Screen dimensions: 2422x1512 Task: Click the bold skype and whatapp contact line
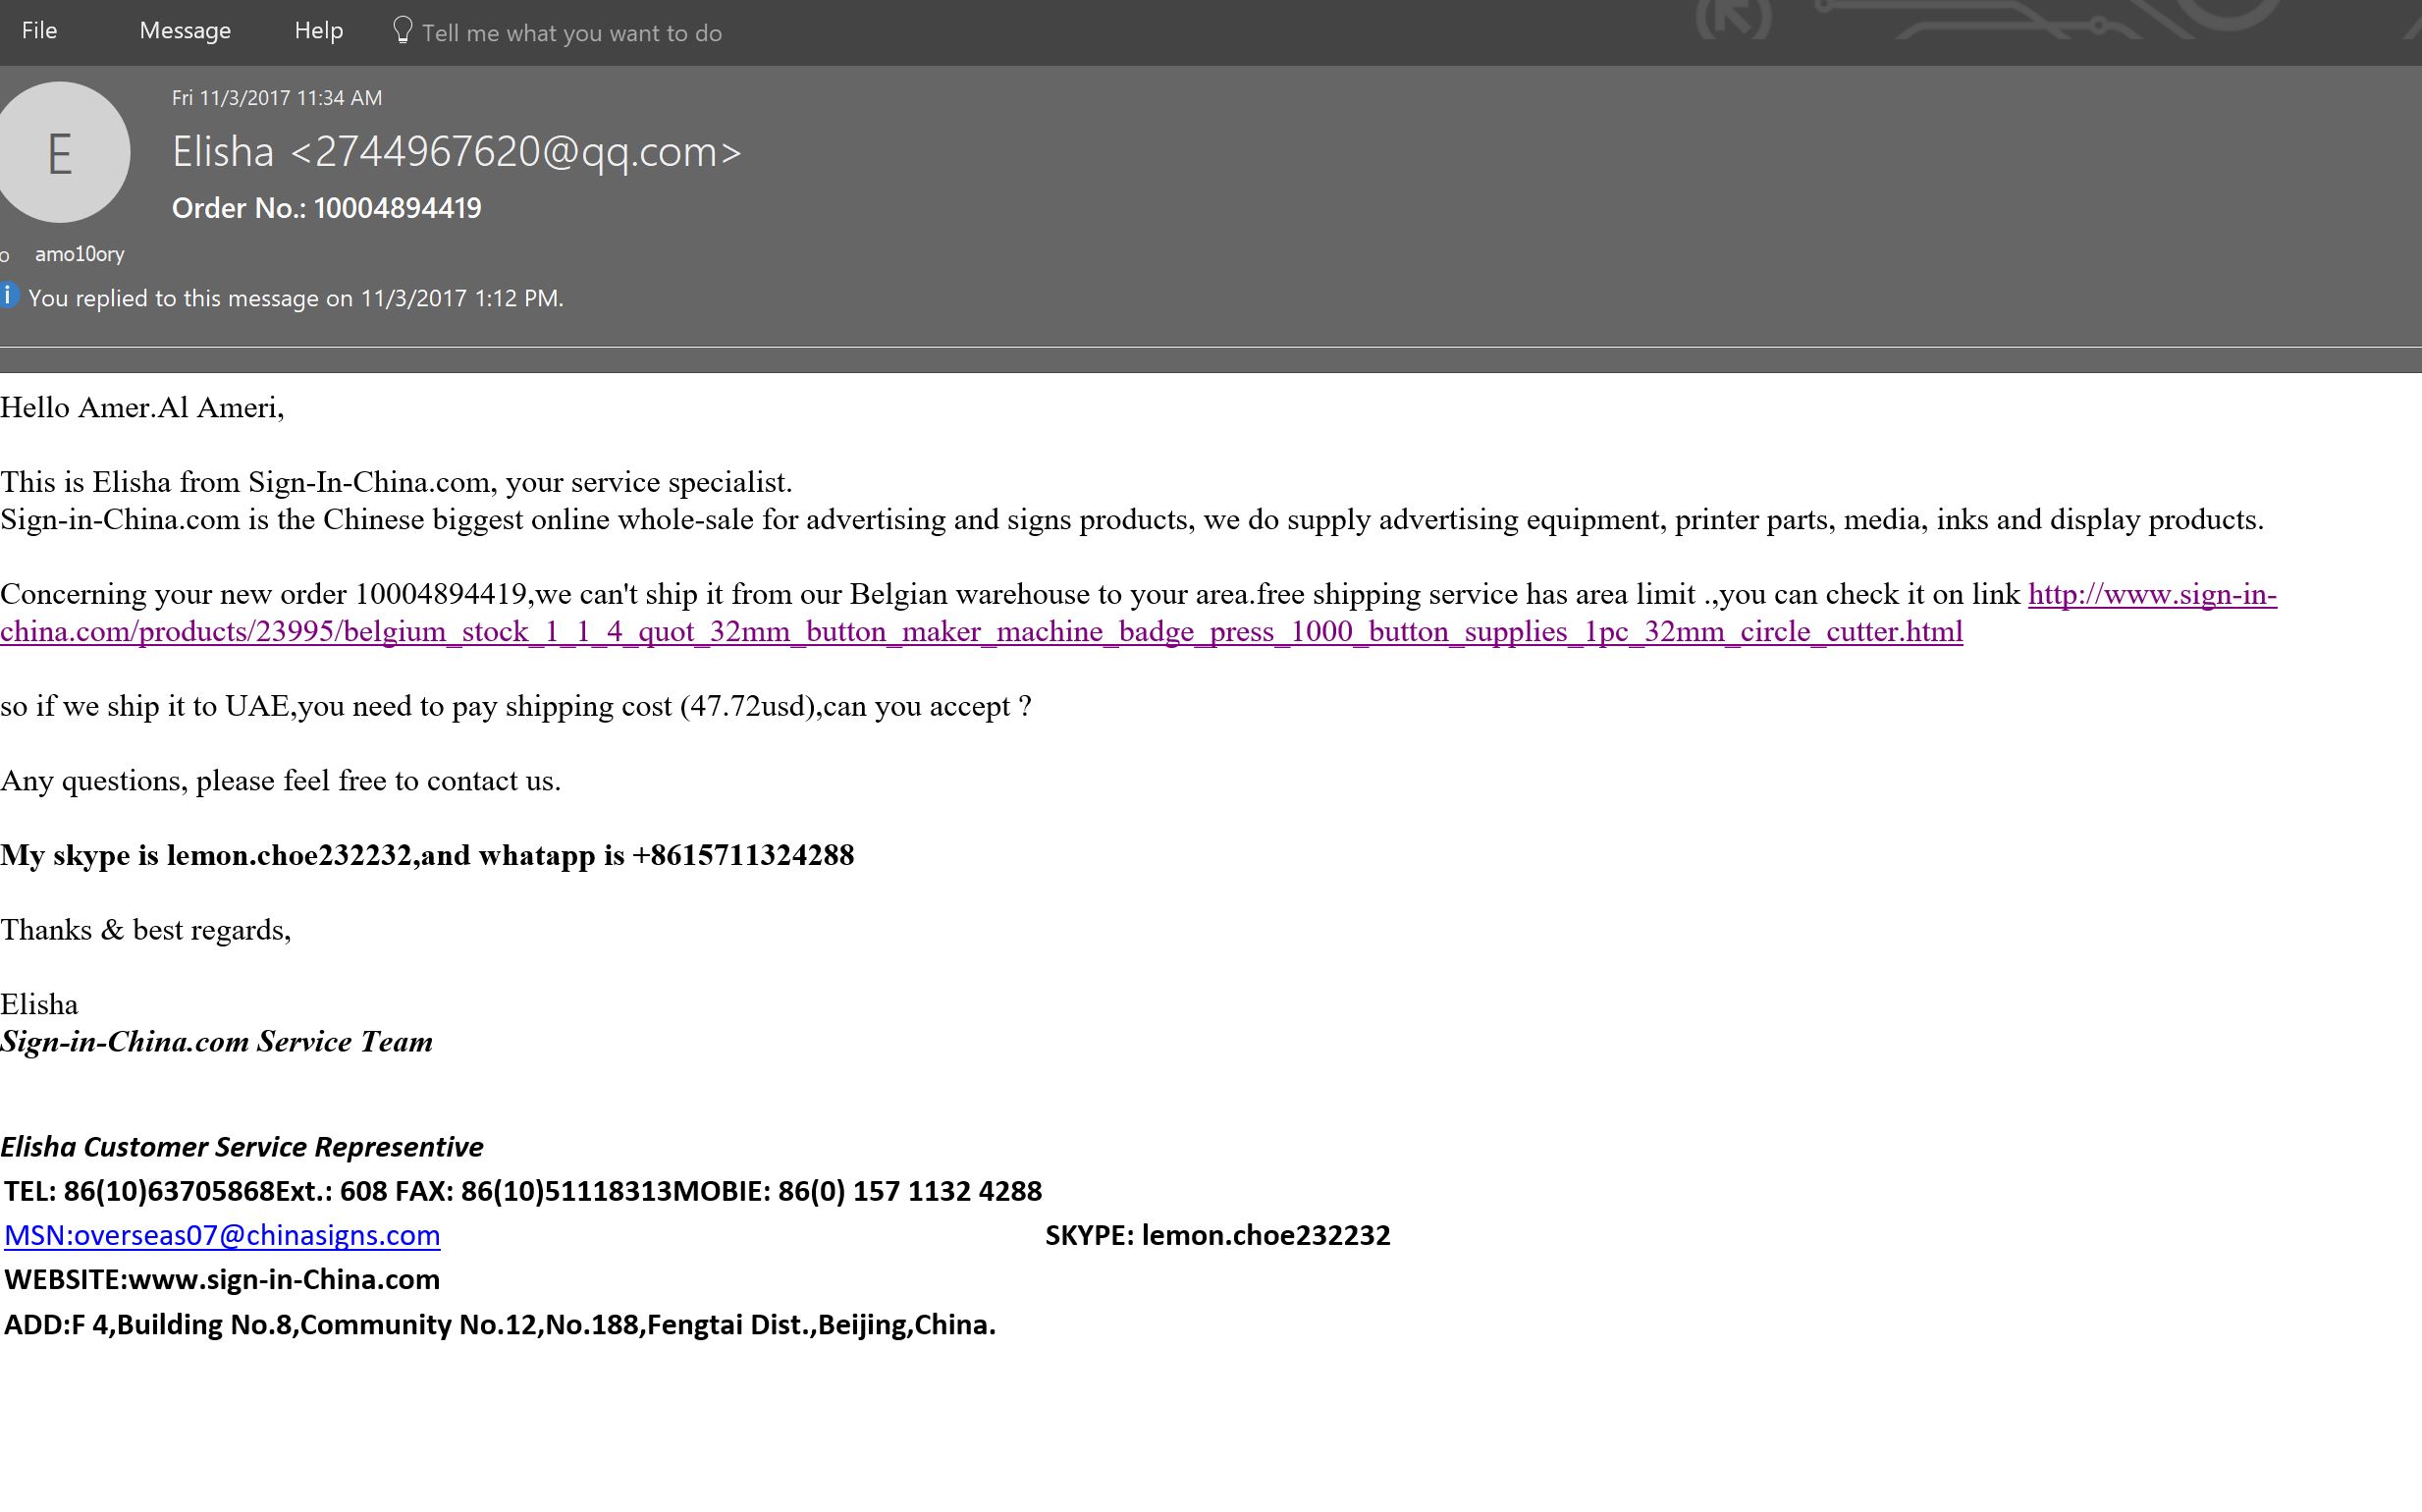pos(427,855)
